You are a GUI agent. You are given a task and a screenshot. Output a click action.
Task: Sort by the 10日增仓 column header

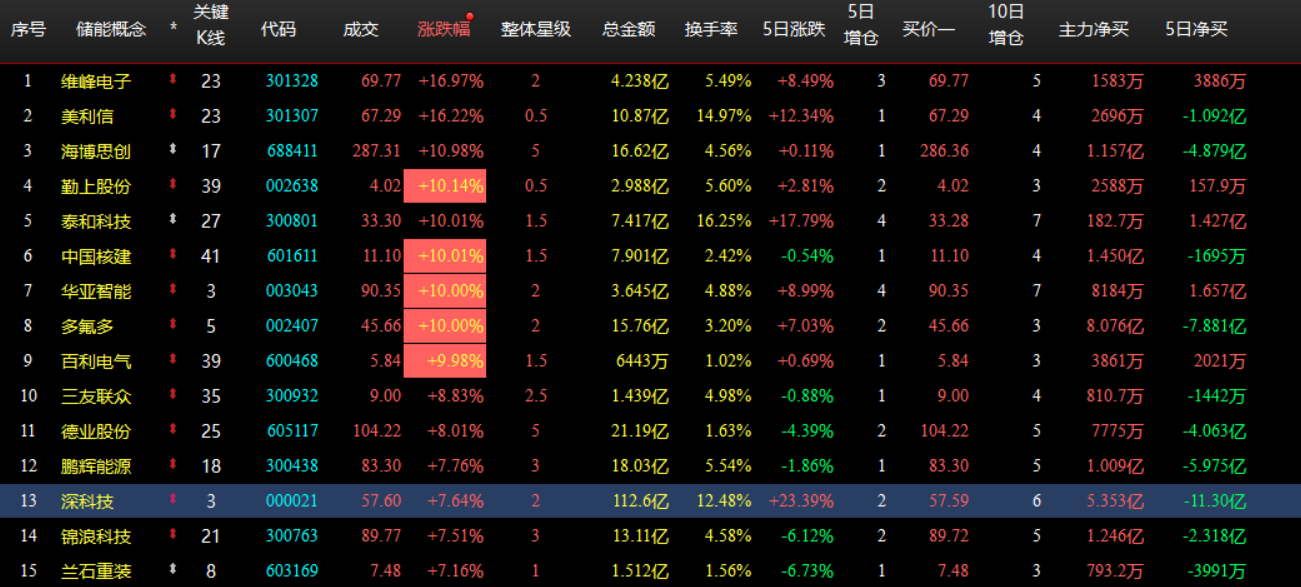coord(1006,24)
